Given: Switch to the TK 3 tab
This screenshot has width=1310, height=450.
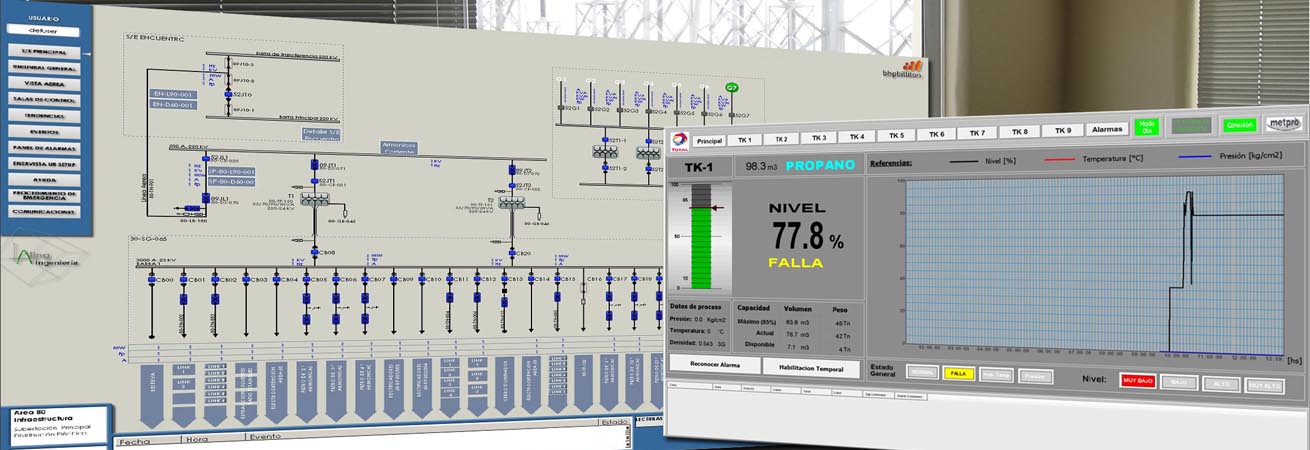Looking at the screenshot, I should (819, 138).
